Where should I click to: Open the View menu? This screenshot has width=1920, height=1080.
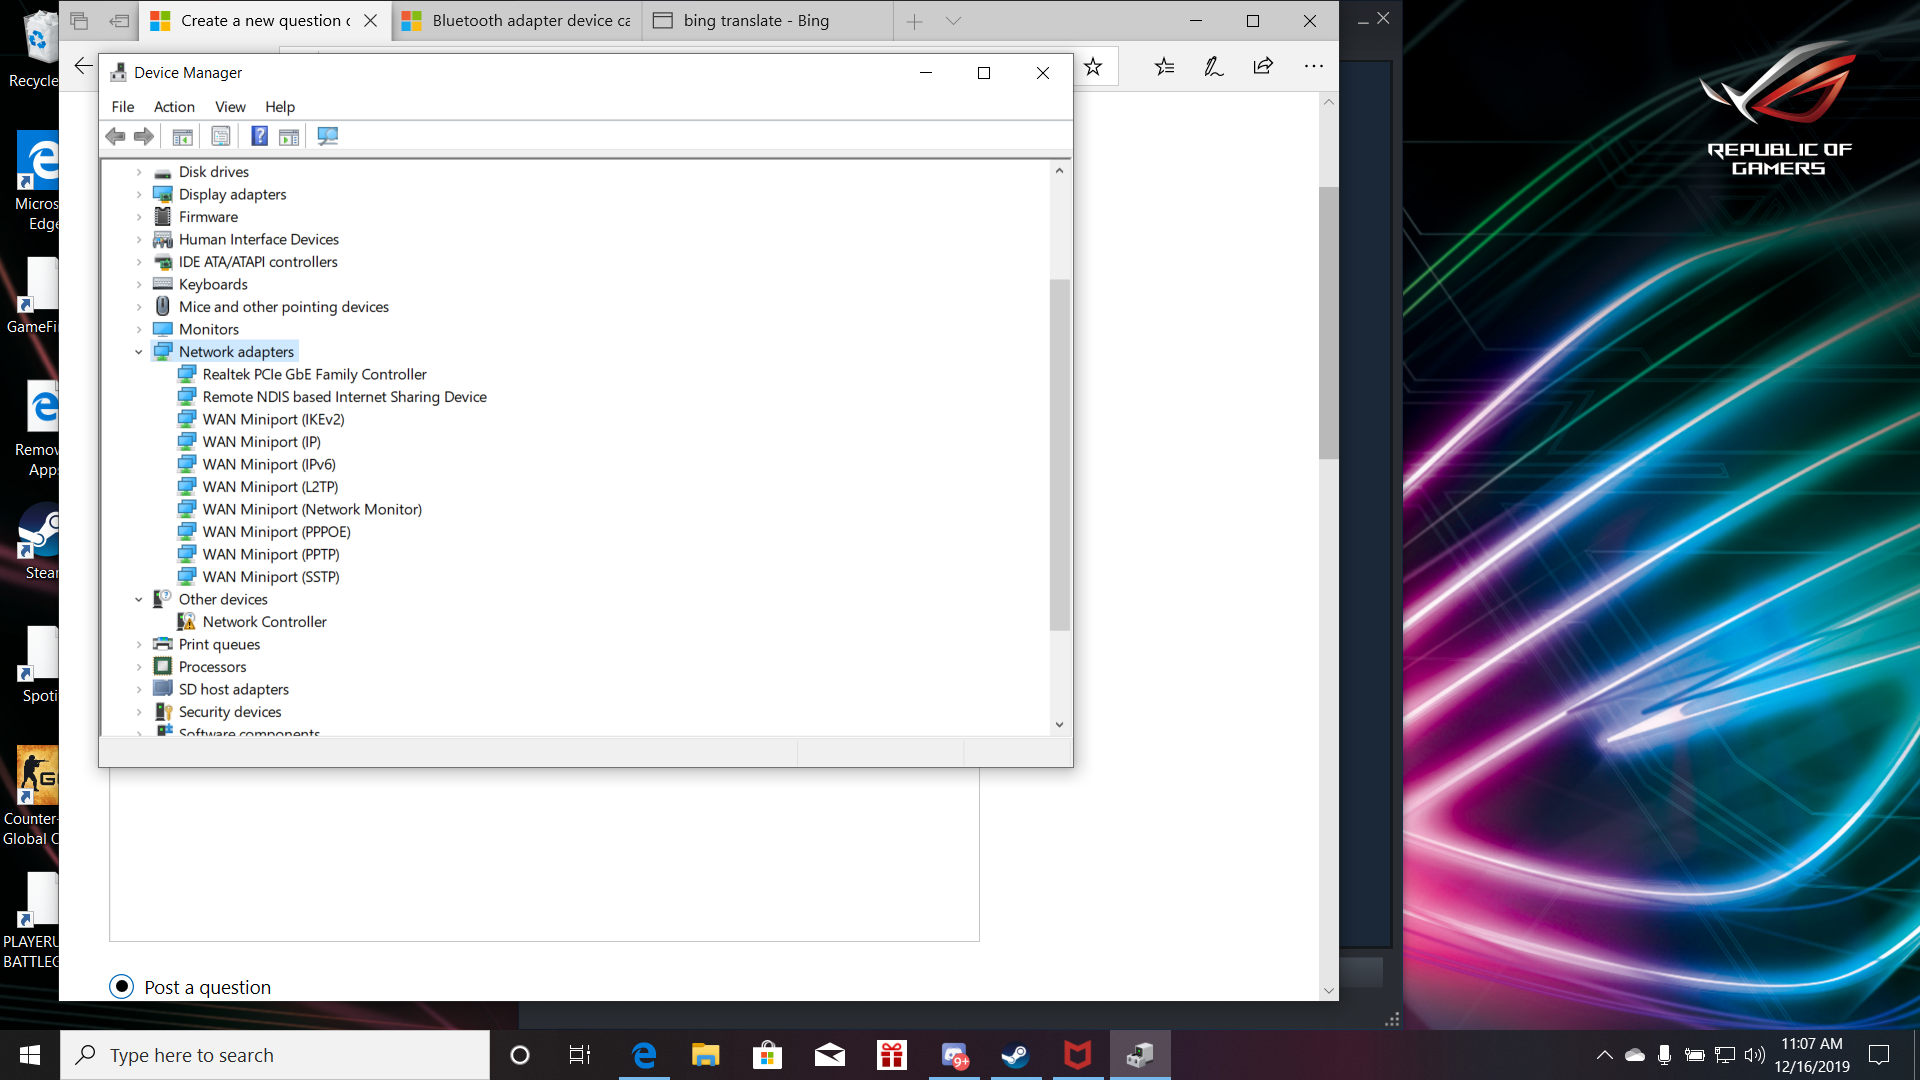230,107
